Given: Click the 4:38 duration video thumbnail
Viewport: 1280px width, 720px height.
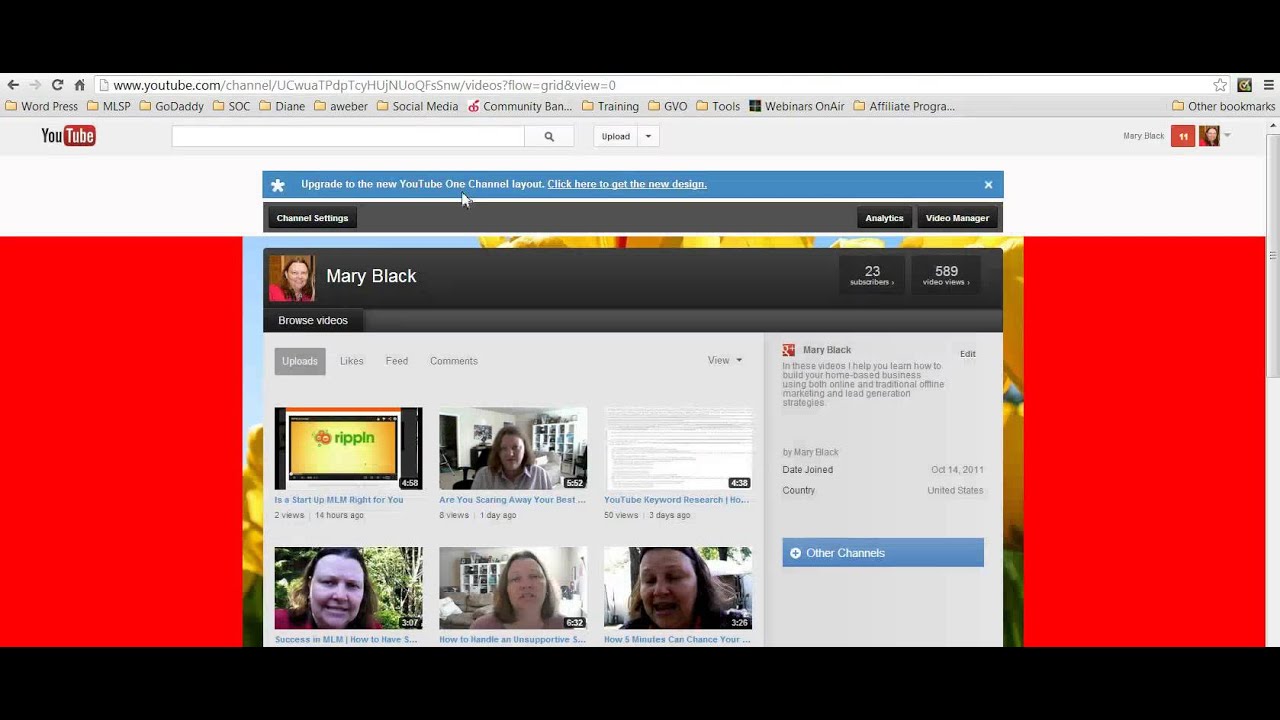Looking at the screenshot, I should click(x=678, y=448).
